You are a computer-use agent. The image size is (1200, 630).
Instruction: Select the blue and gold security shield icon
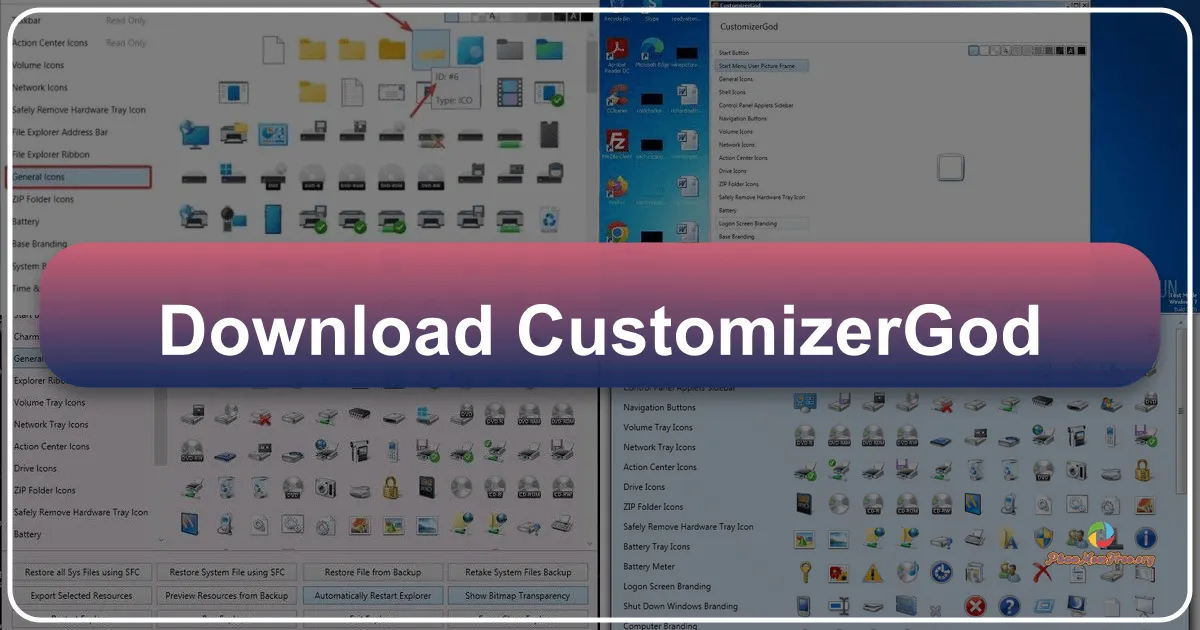click(x=1041, y=536)
